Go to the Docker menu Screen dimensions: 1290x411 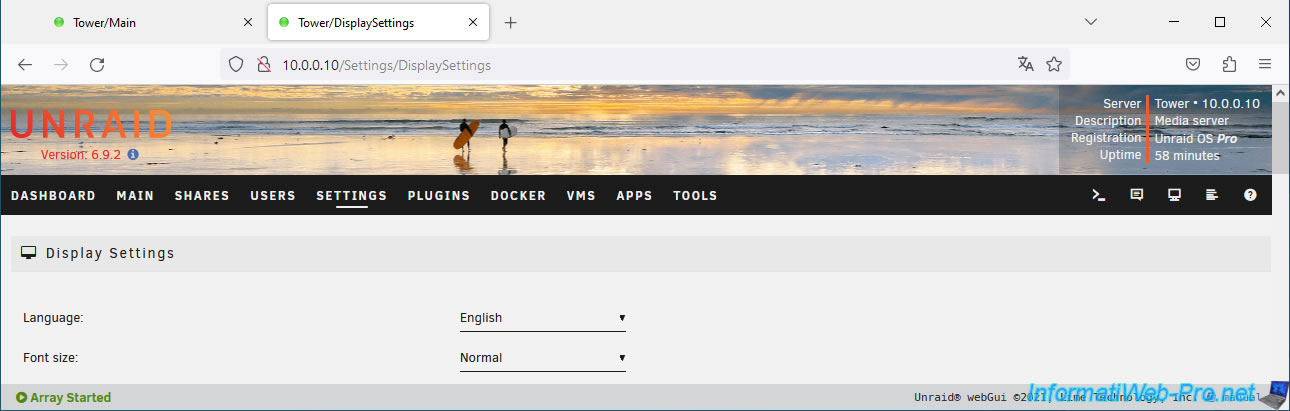(x=518, y=196)
